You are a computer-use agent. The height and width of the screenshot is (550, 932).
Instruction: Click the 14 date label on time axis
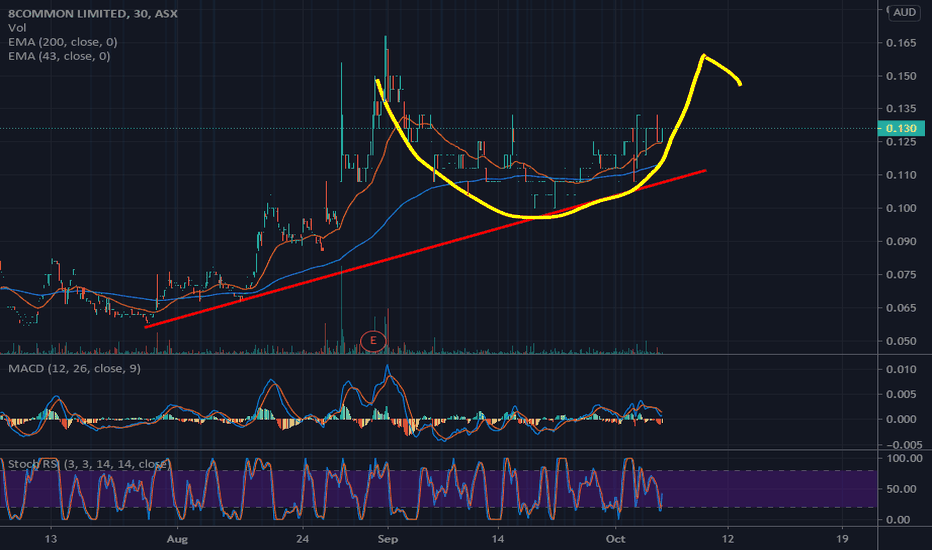(498, 539)
